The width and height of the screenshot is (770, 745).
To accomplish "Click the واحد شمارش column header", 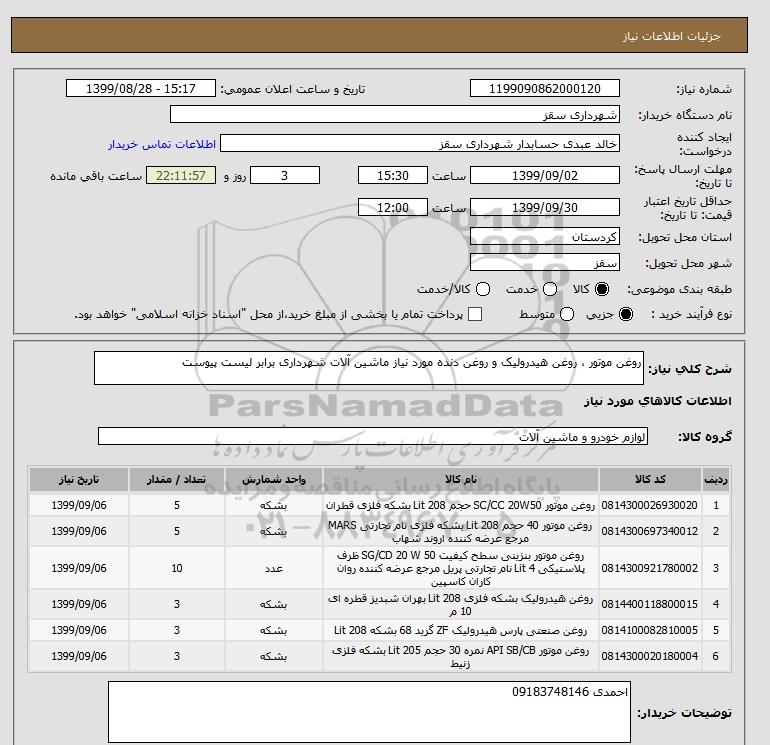I will (274, 479).
